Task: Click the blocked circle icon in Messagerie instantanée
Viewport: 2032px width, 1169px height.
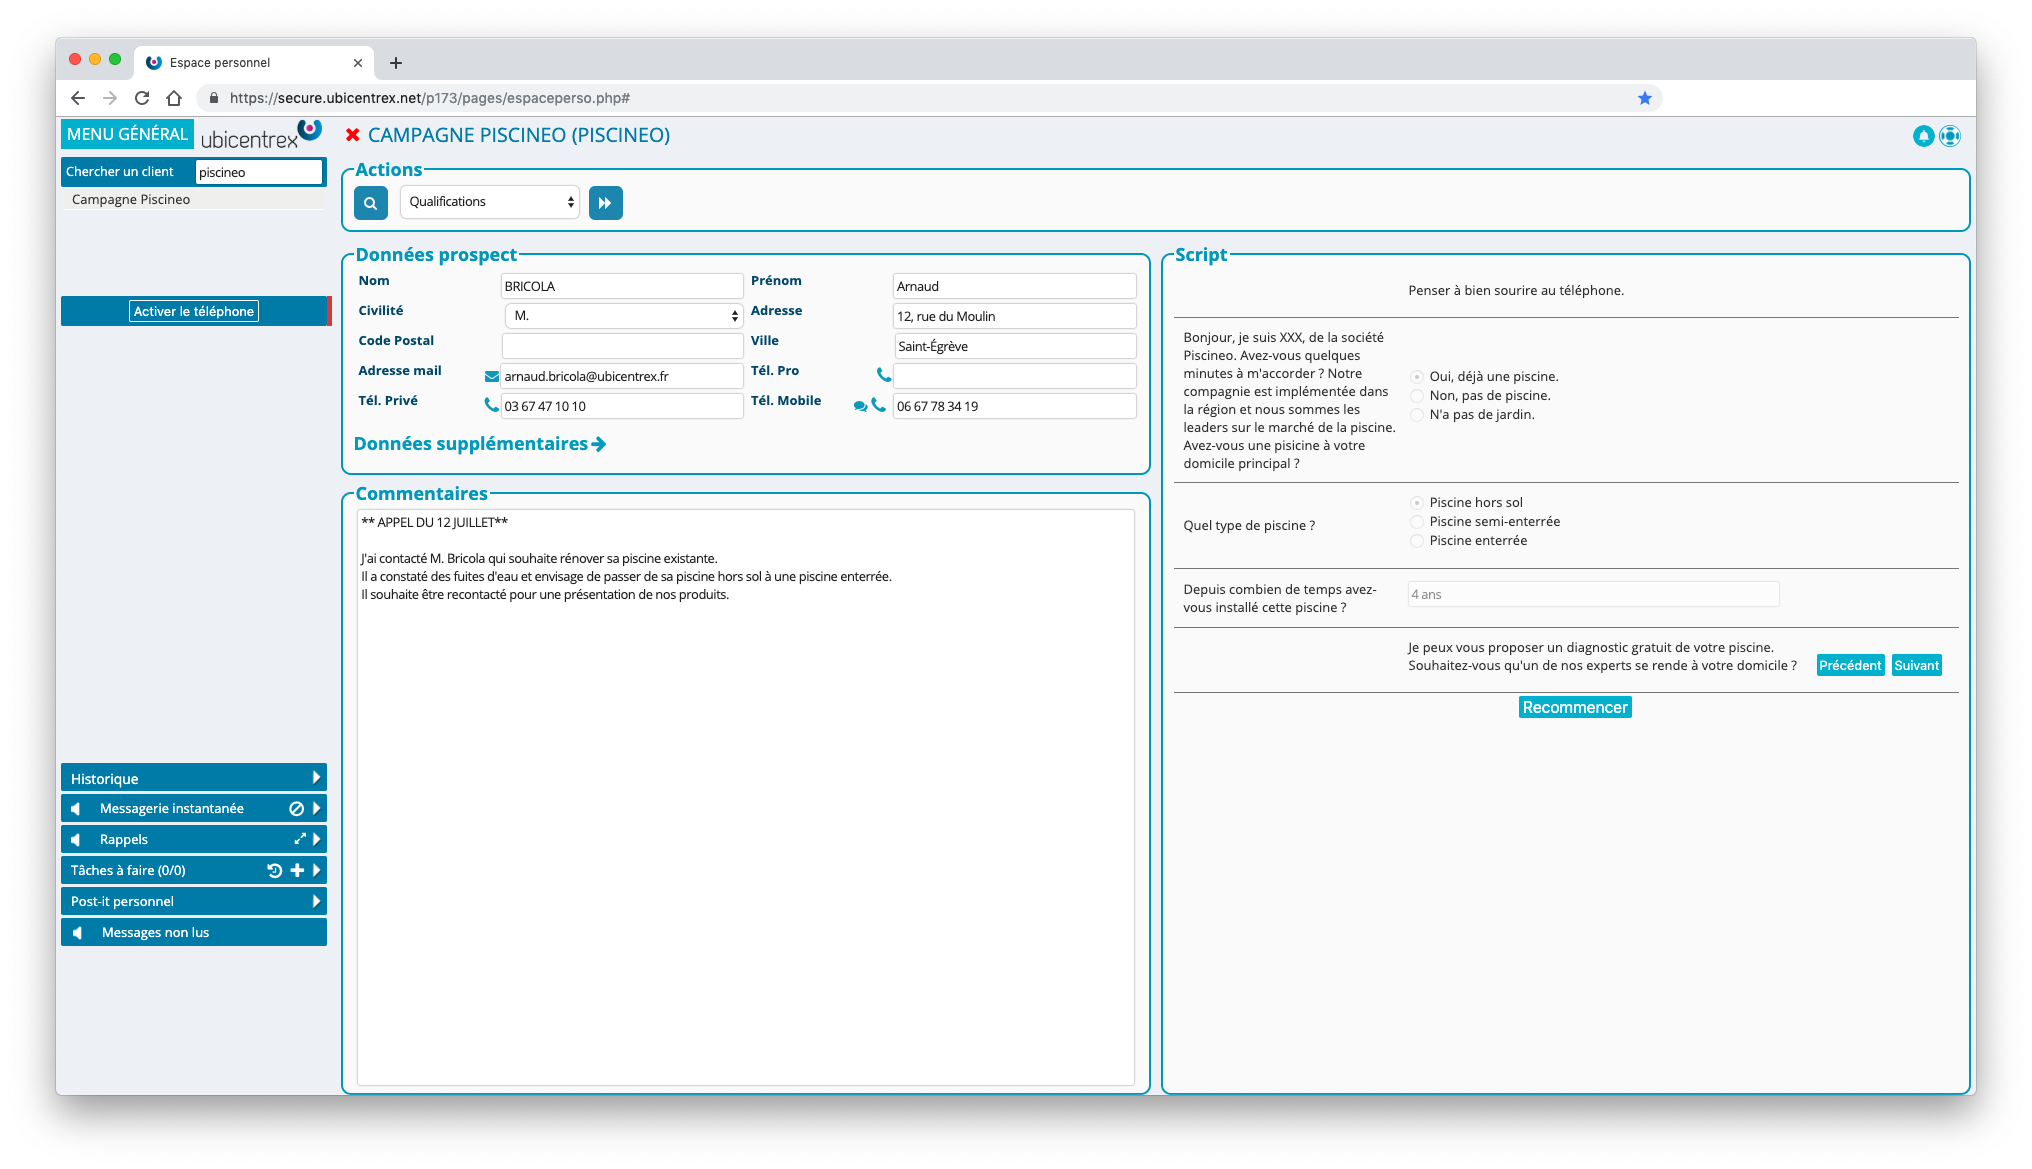Action: [x=296, y=808]
